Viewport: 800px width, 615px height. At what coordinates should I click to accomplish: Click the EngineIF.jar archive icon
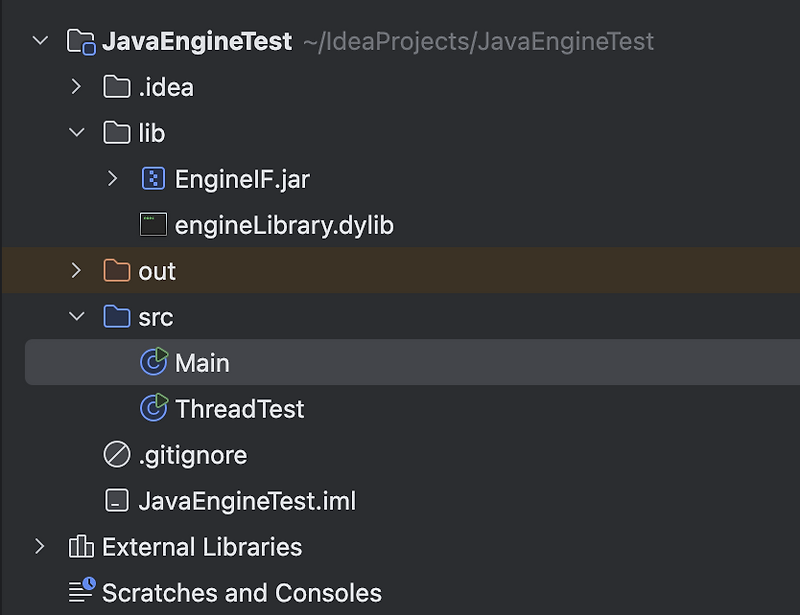click(153, 178)
